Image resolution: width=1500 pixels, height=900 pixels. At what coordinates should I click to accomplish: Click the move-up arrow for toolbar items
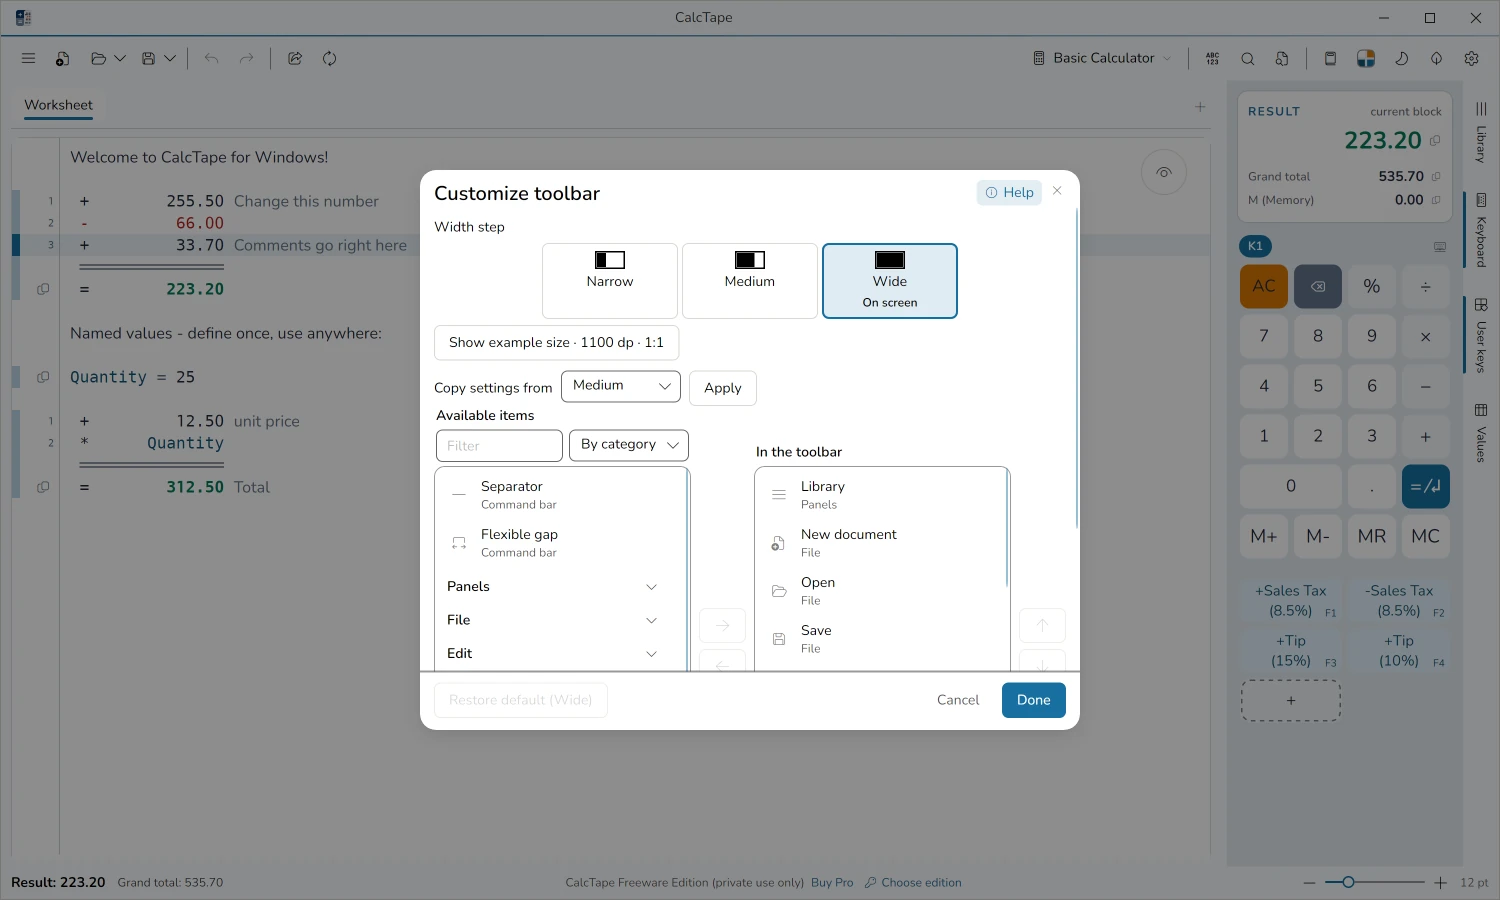1042,625
